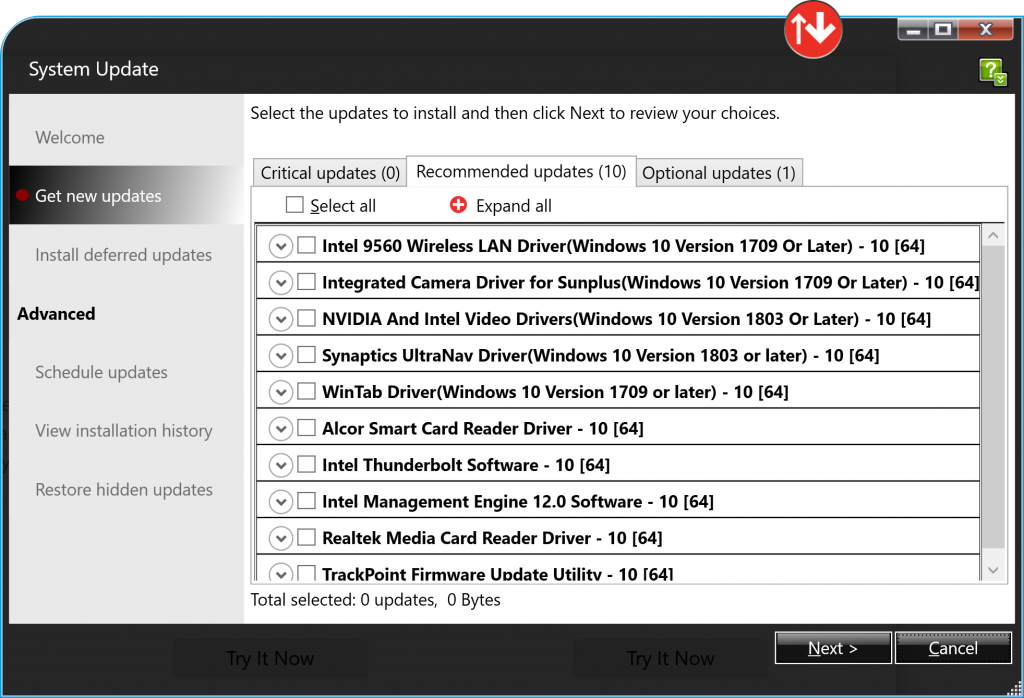The height and width of the screenshot is (698, 1024).
Task: Maximize the System Update window
Action: [x=942, y=29]
